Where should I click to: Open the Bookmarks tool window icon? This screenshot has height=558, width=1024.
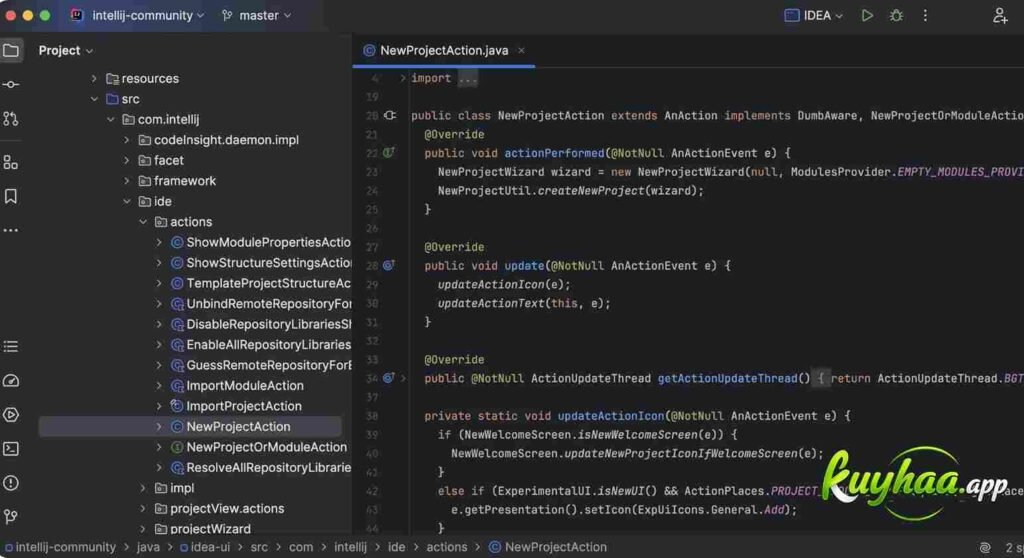pos(11,196)
